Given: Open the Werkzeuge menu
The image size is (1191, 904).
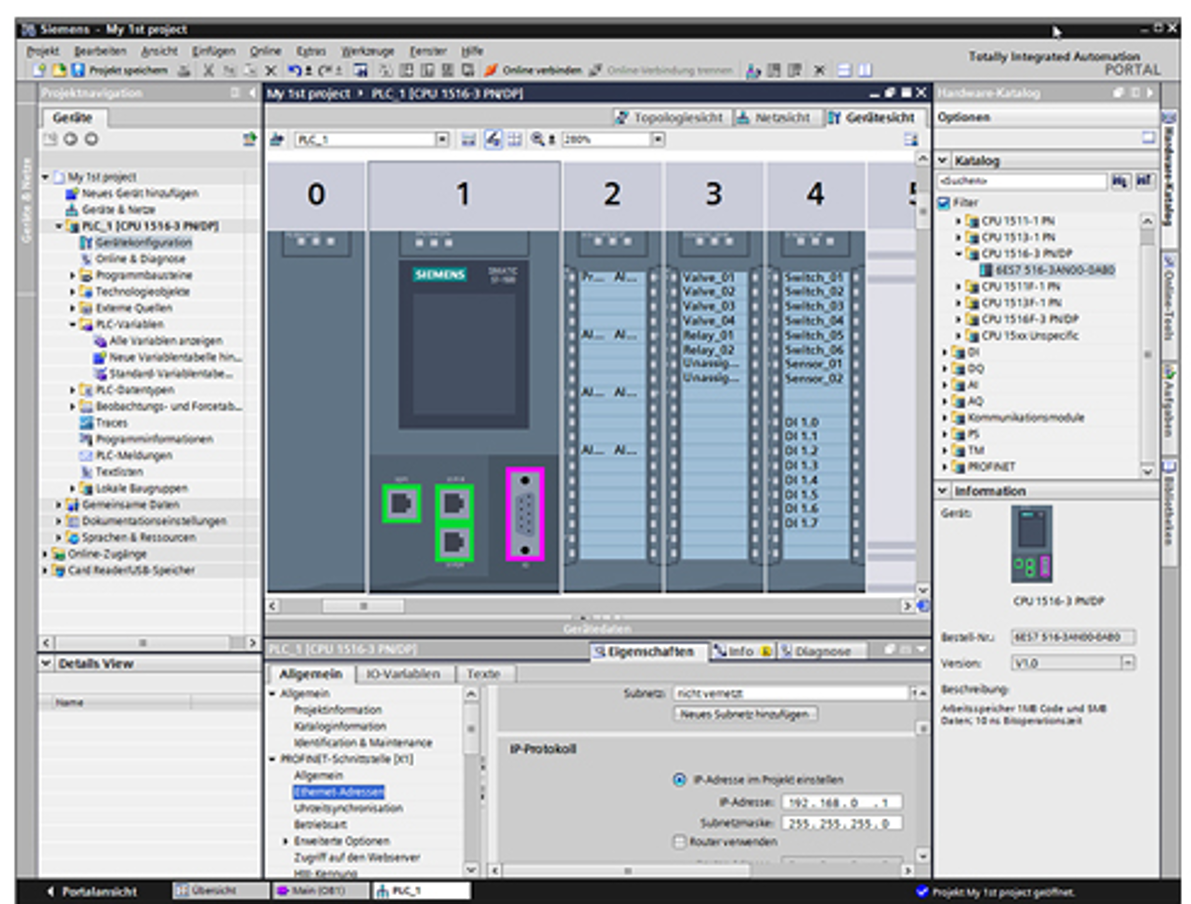Looking at the screenshot, I should point(368,51).
